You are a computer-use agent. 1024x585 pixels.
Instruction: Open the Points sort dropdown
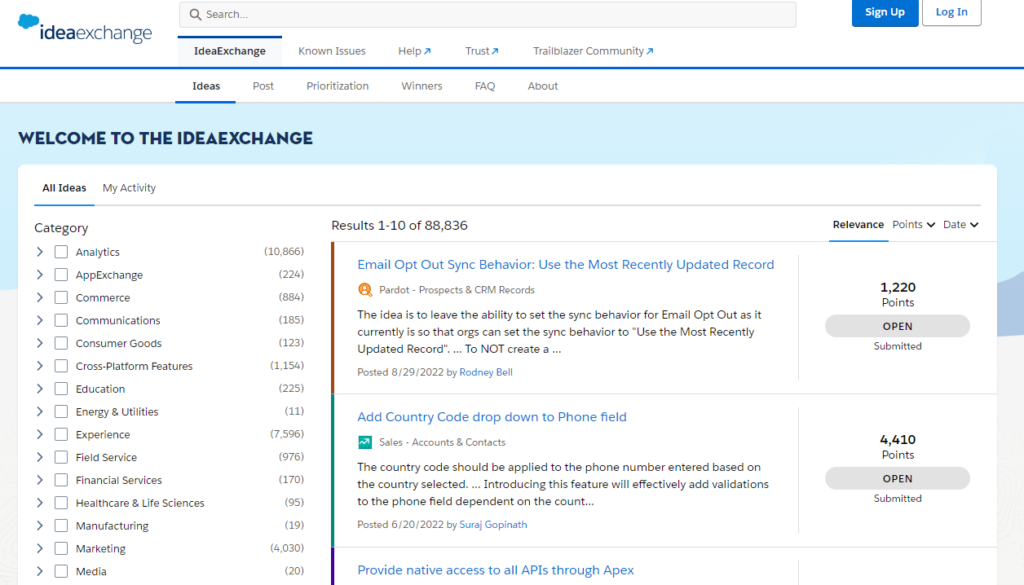(x=912, y=224)
